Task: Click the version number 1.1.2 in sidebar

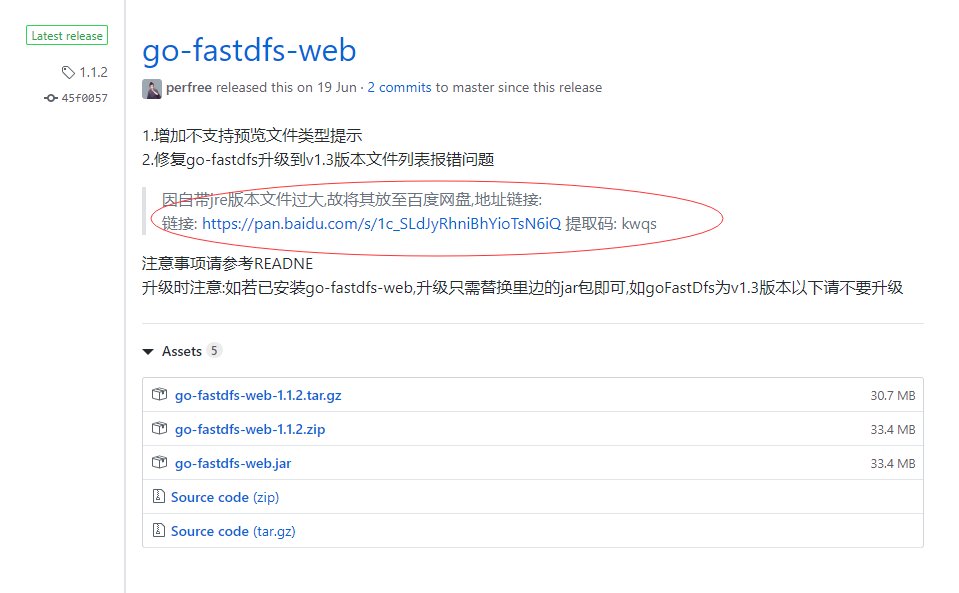Action: tap(95, 71)
